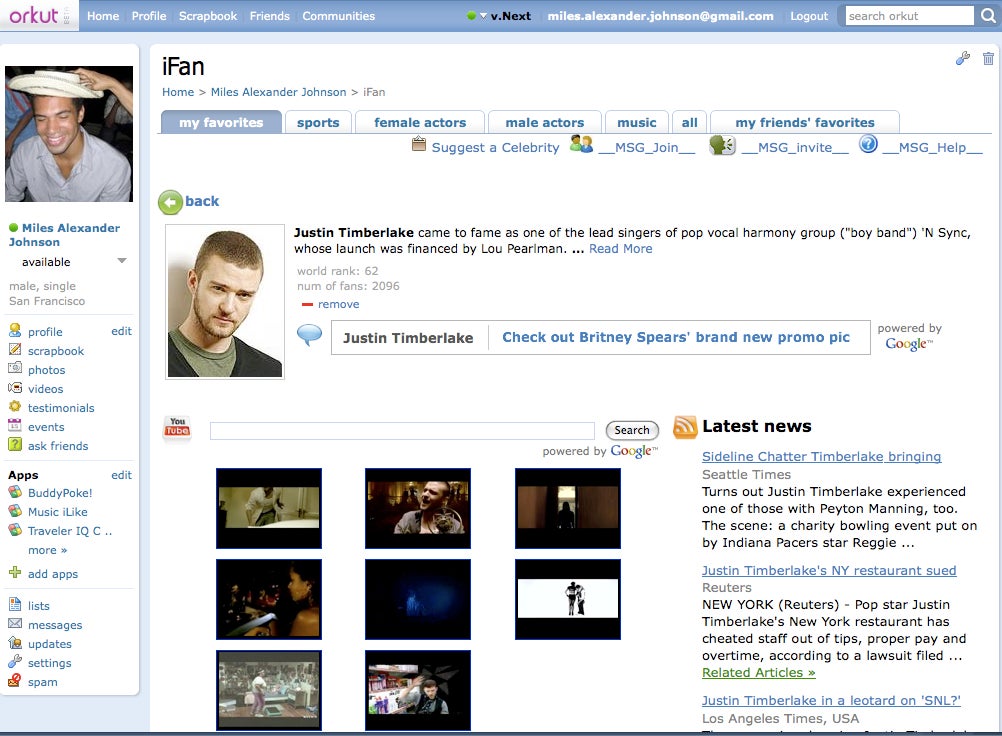The width and height of the screenshot is (1002, 736).
Task: Click the question mark help icon
Action: pos(868,144)
